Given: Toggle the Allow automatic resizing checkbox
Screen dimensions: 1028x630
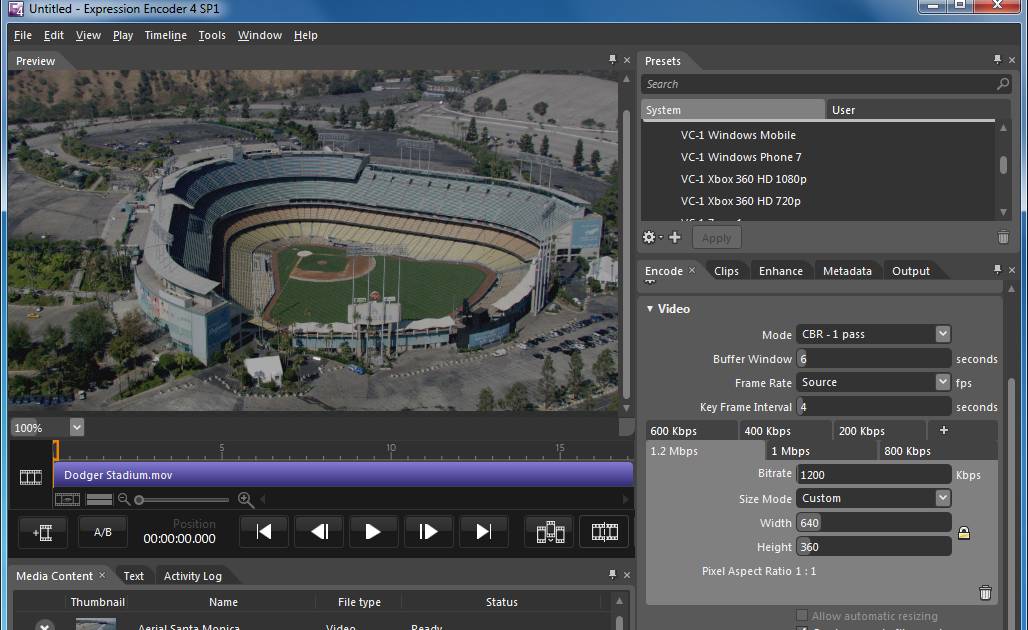Looking at the screenshot, I should click(802, 616).
